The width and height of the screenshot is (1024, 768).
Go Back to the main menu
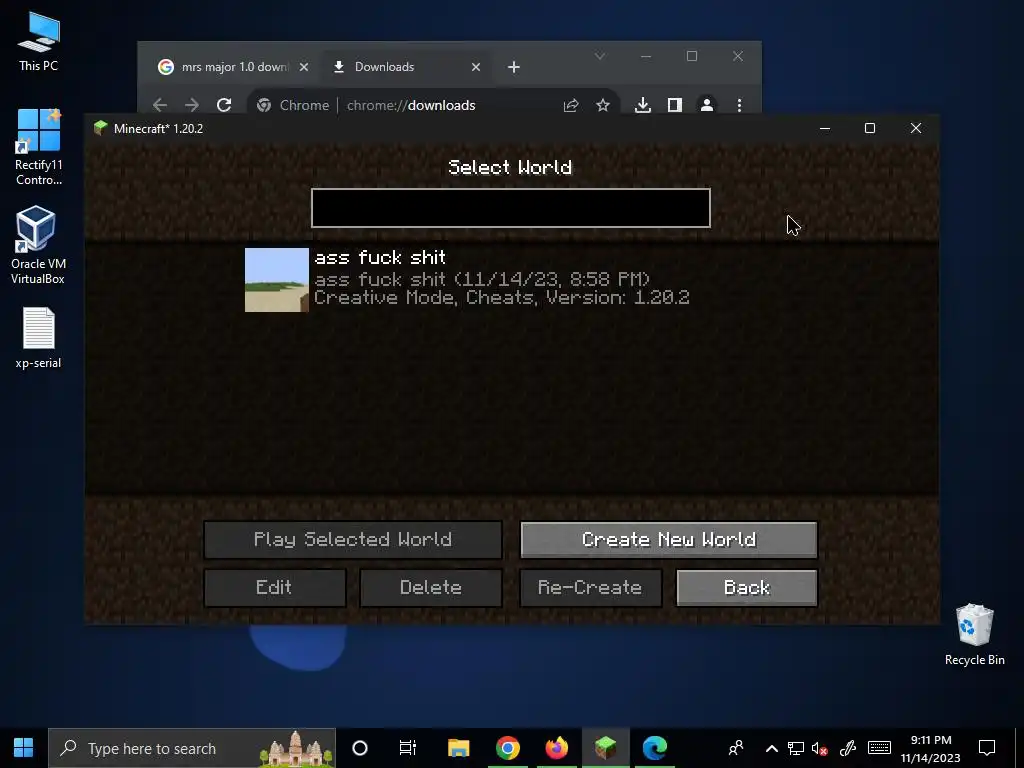(x=747, y=588)
